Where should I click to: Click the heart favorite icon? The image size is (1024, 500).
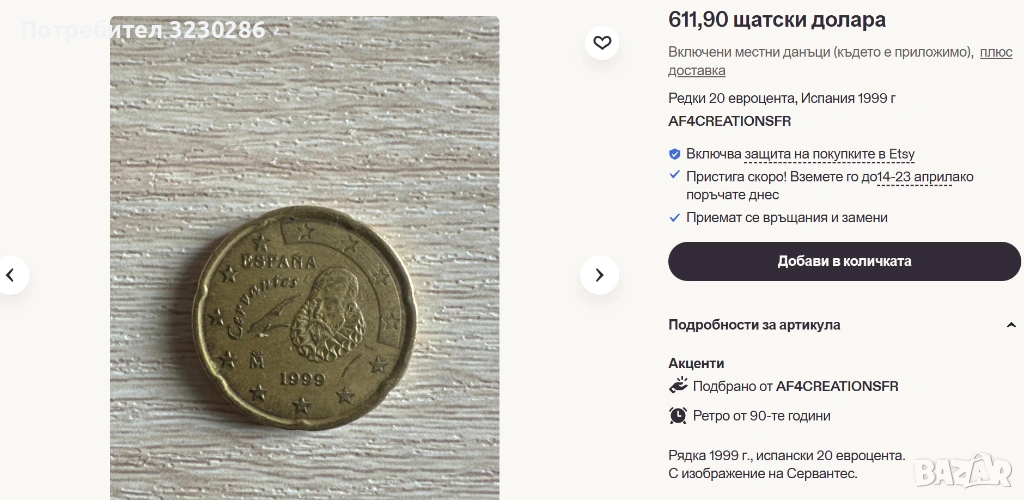[602, 43]
